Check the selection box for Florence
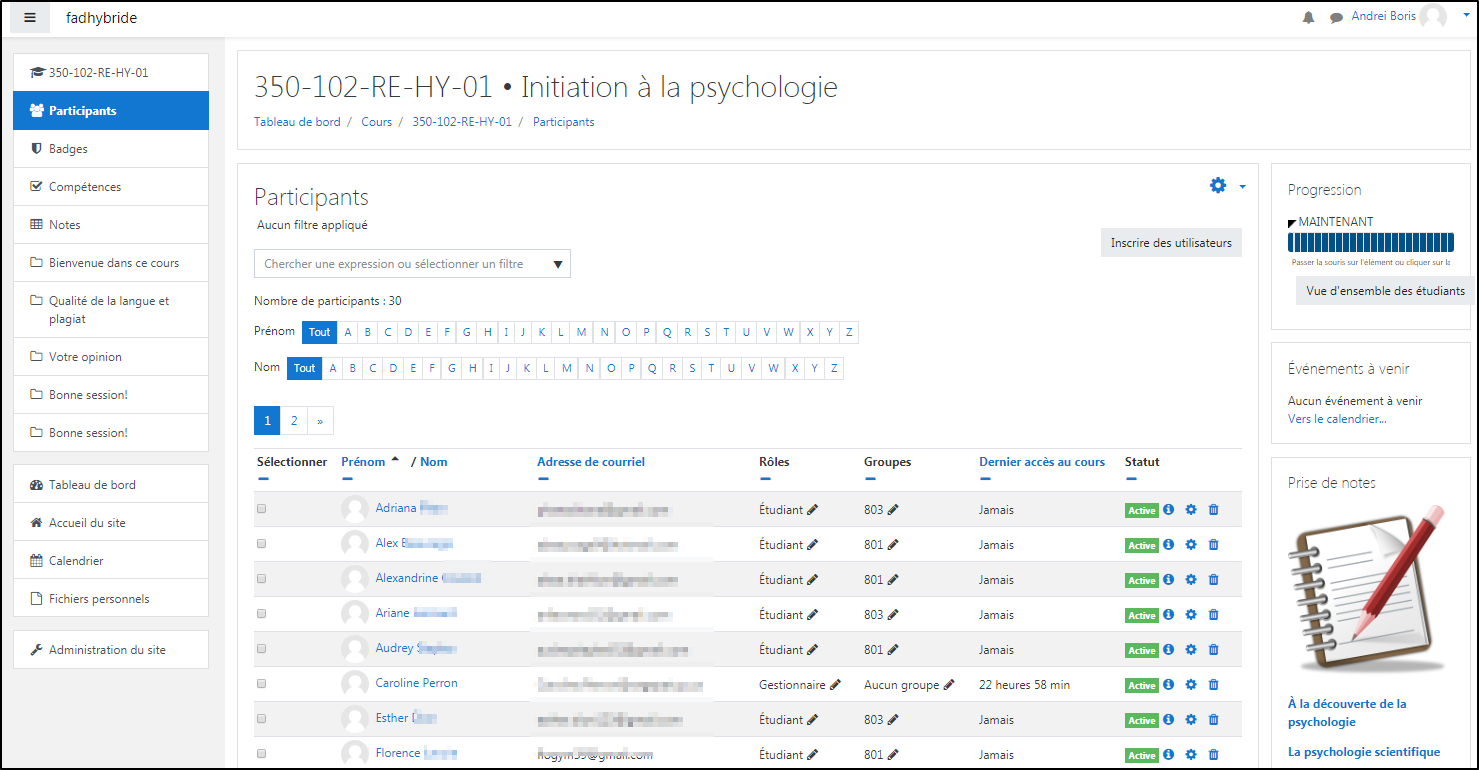Screen dimensions: 1479x770 262,754
